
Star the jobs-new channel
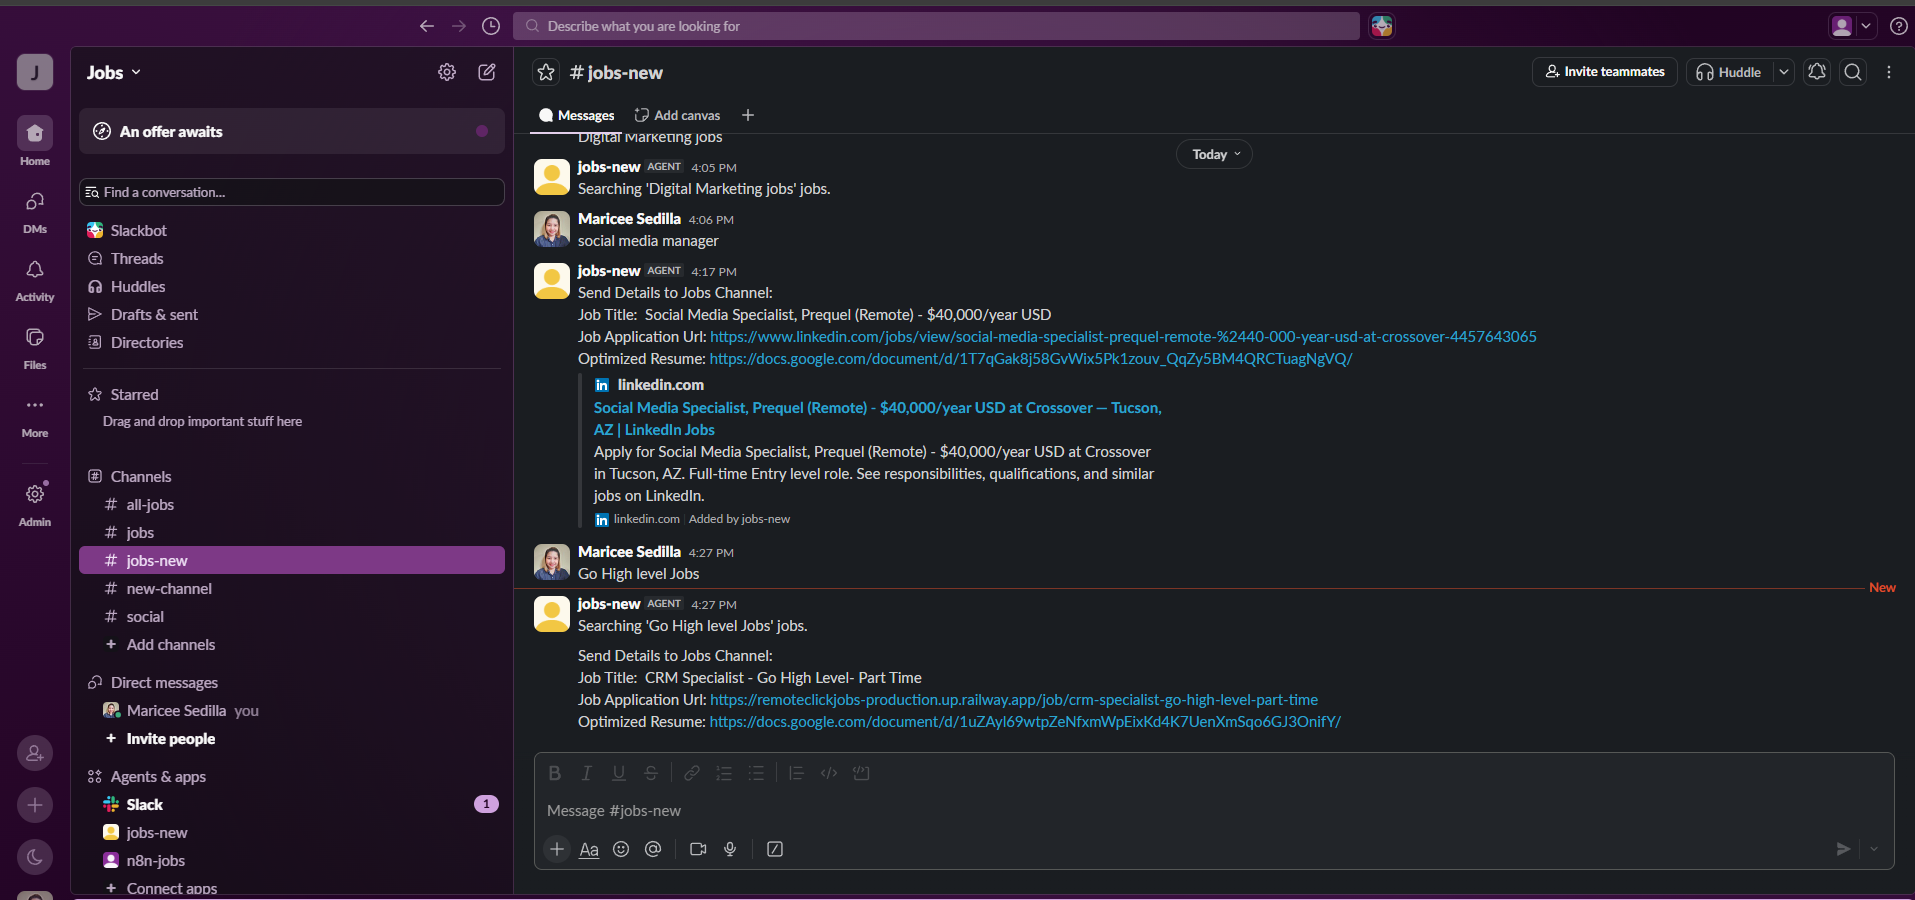click(x=546, y=72)
